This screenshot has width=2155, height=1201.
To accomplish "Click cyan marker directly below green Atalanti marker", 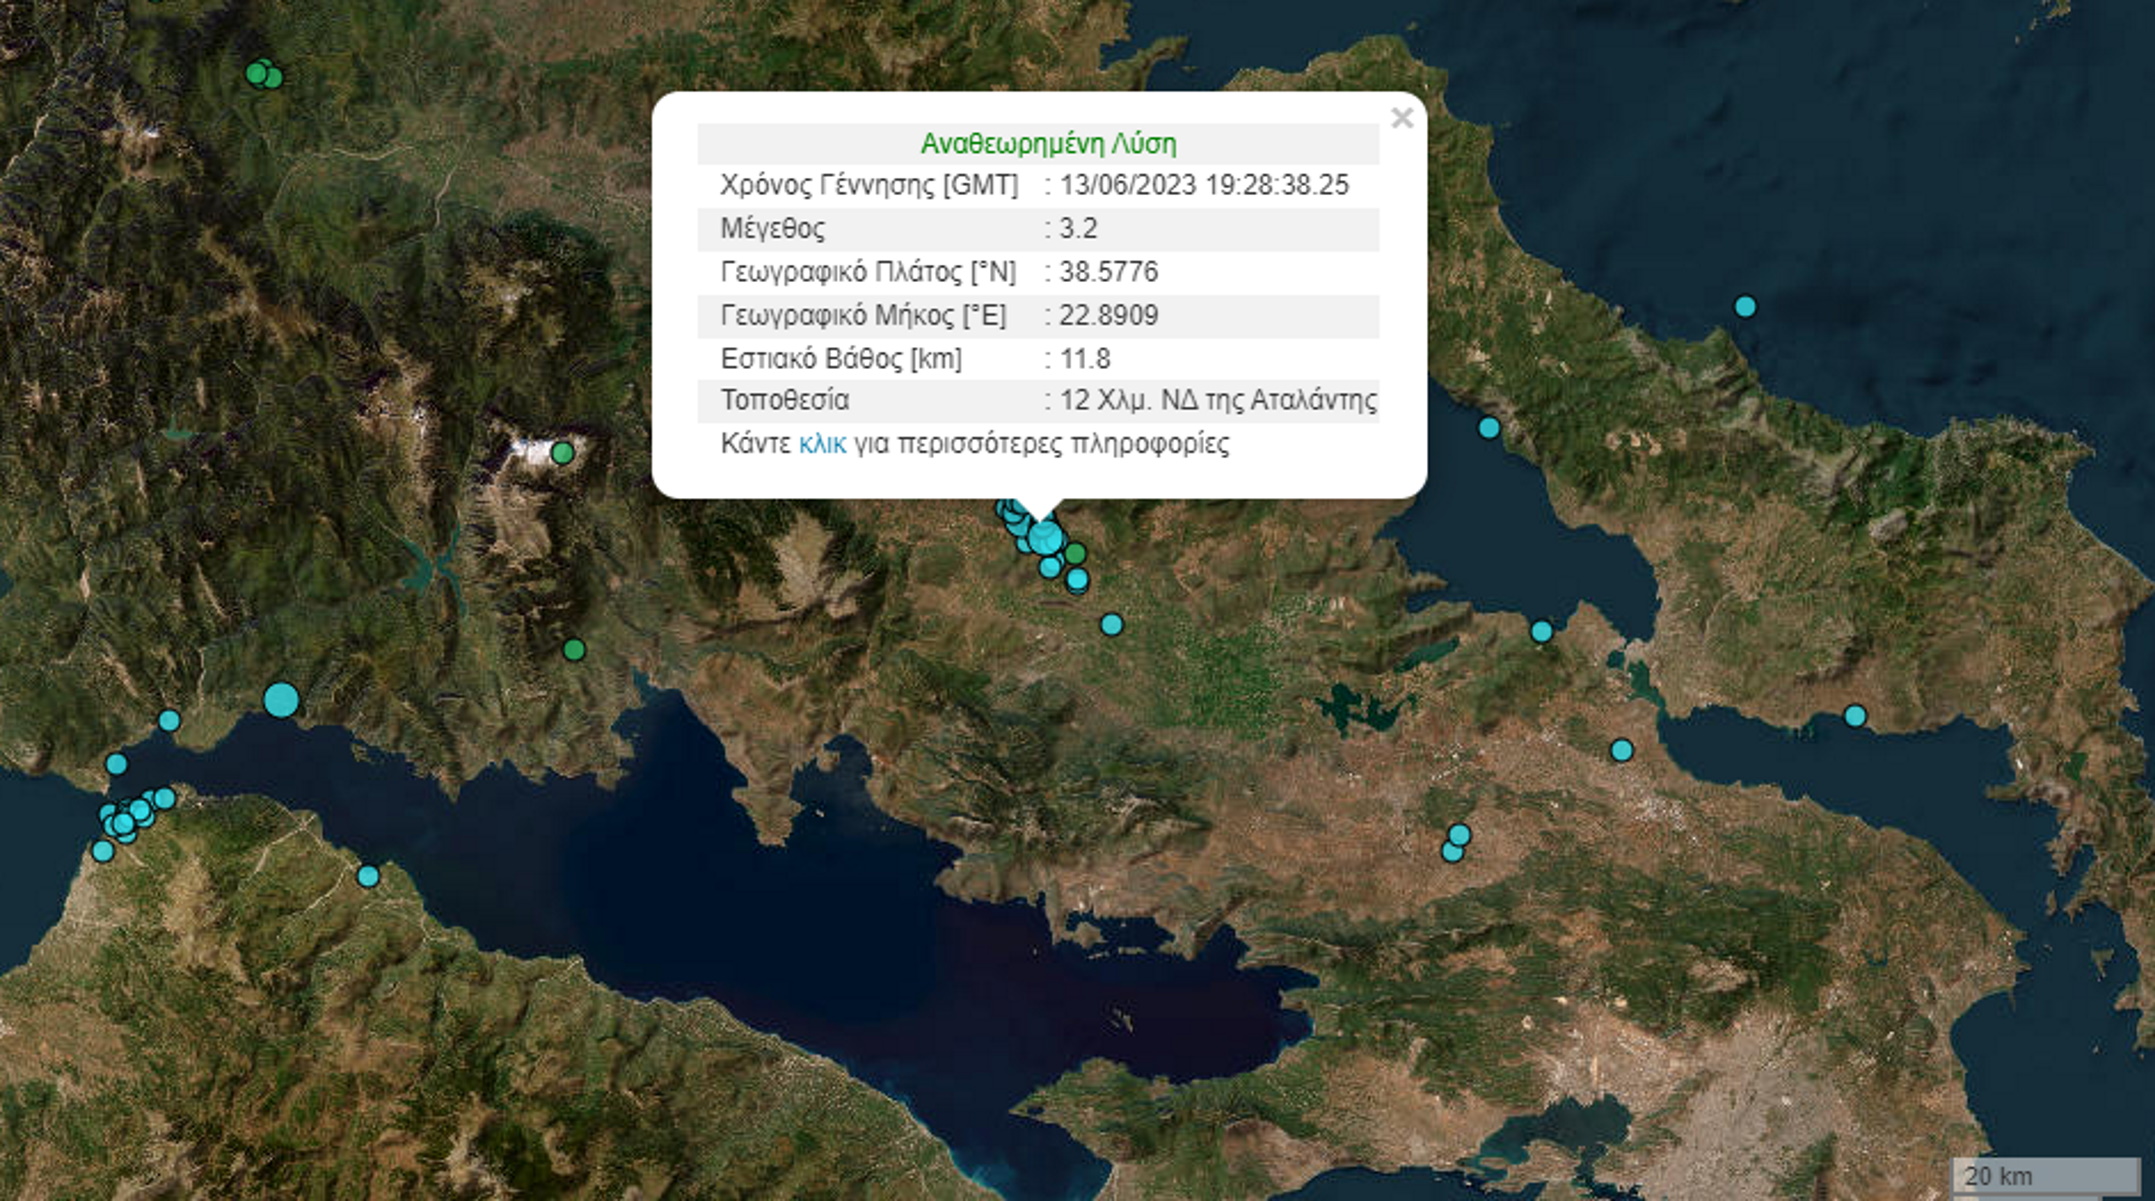I will 1077,579.
